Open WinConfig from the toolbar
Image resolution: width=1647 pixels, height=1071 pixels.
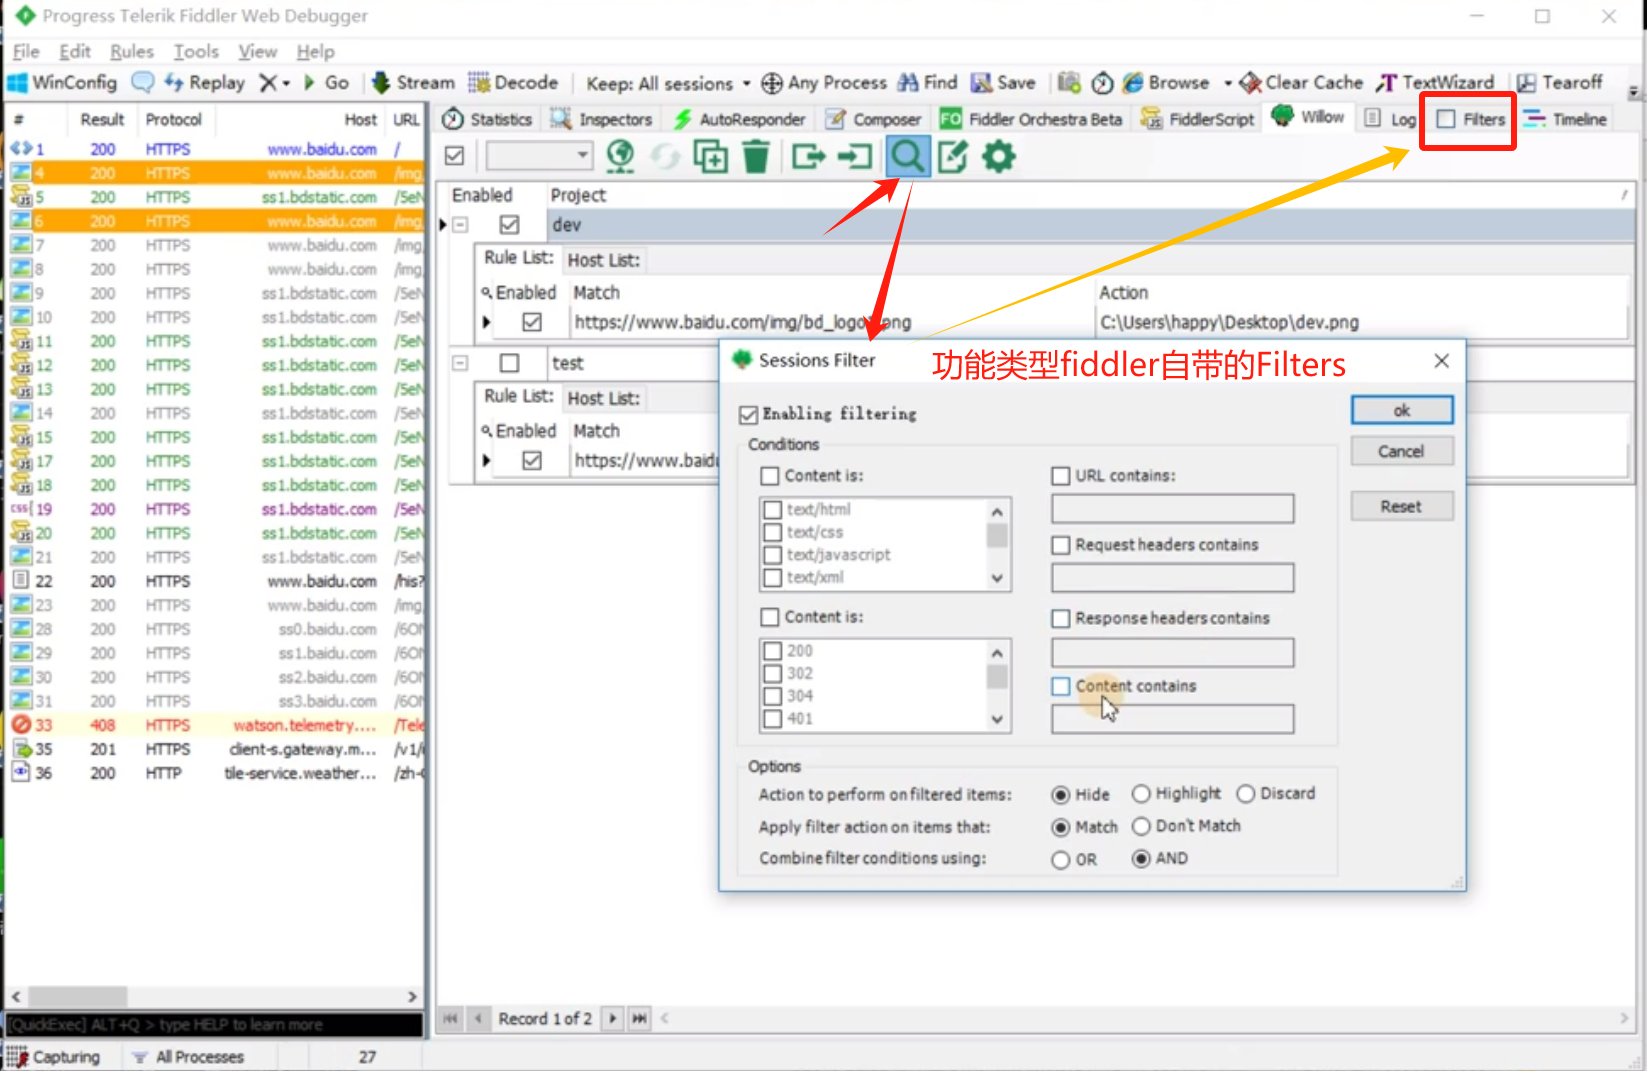click(62, 83)
